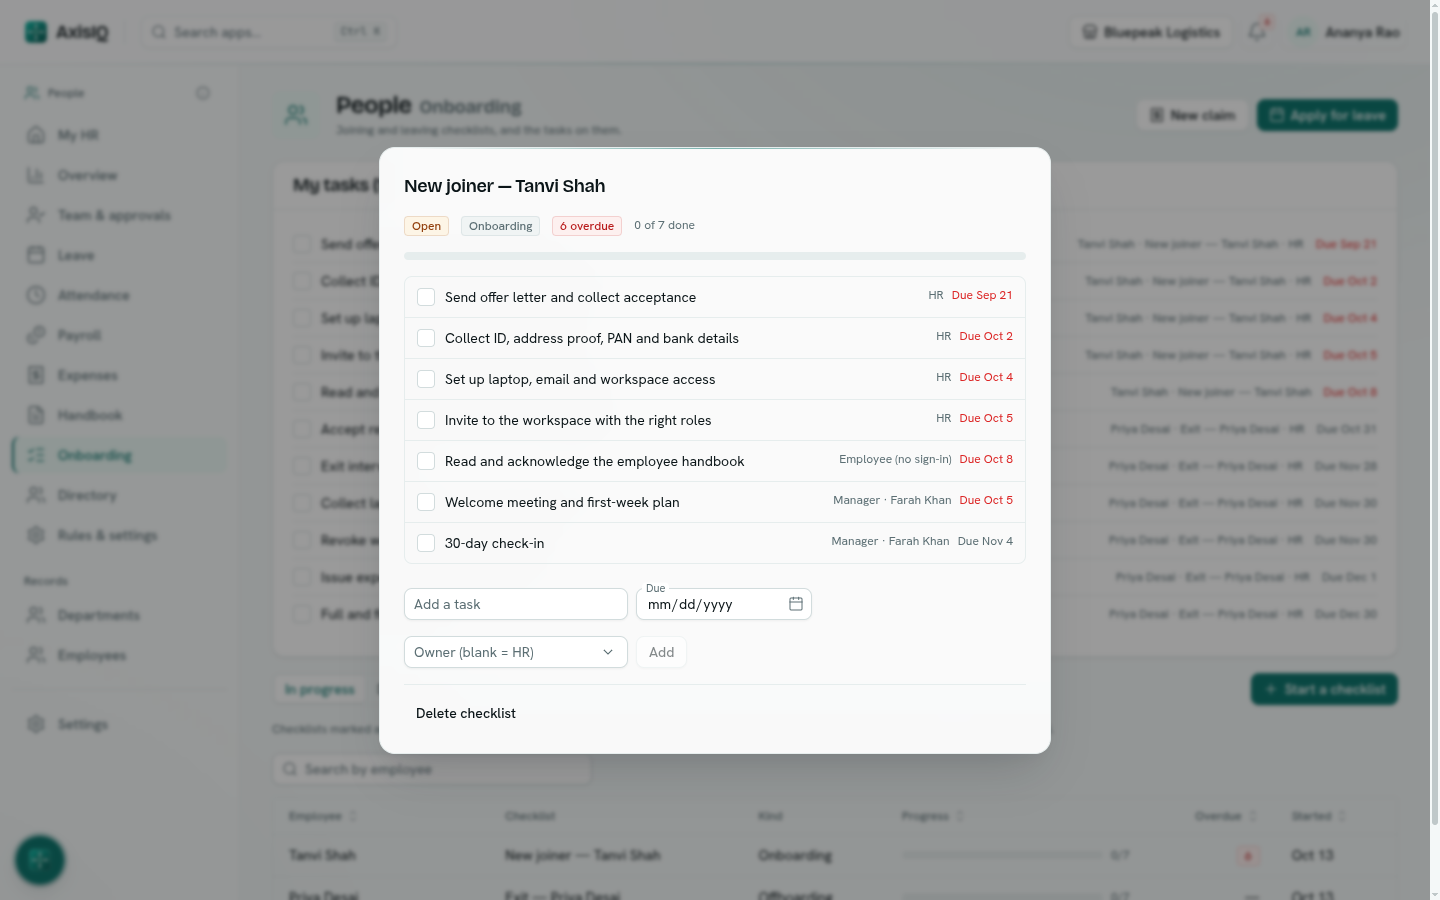Image resolution: width=1440 pixels, height=900 pixels.
Task: Tick 'Read and acknowledge the employee handbook'
Action: click(426, 461)
